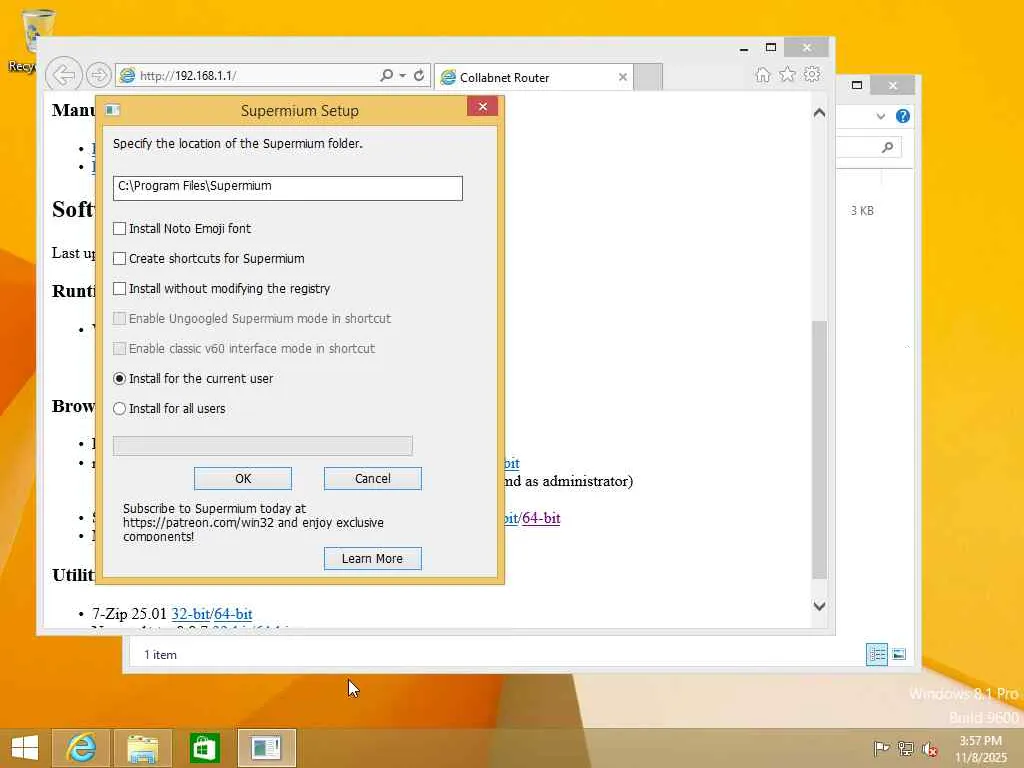1024x768 pixels.
Task: Click Supermium Setup title bar icon
Action: pyautogui.click(x=112, y=110)
